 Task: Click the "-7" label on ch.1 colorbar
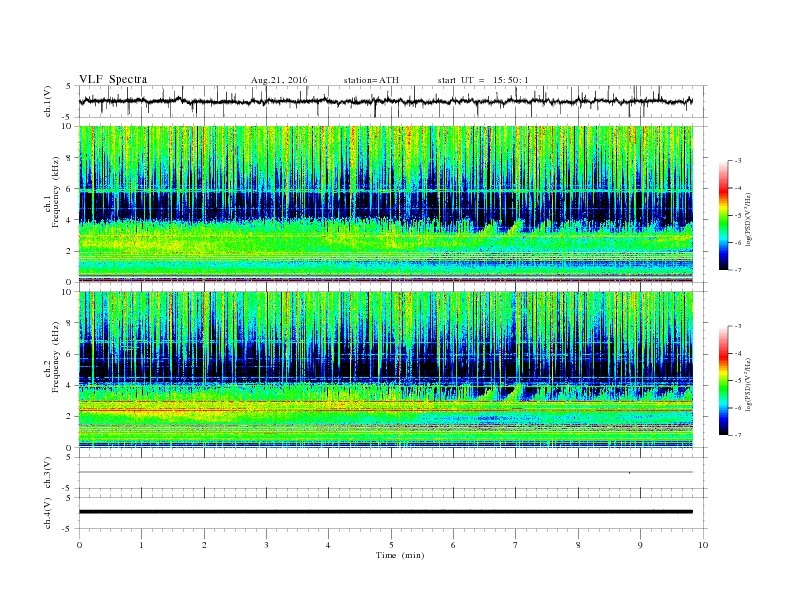(x=737, y=270)
